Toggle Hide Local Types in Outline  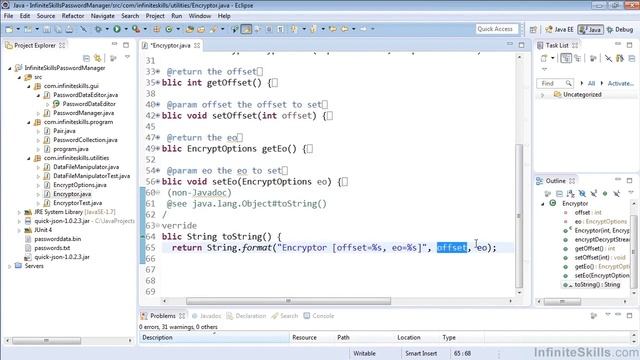(x=616, y=193)
